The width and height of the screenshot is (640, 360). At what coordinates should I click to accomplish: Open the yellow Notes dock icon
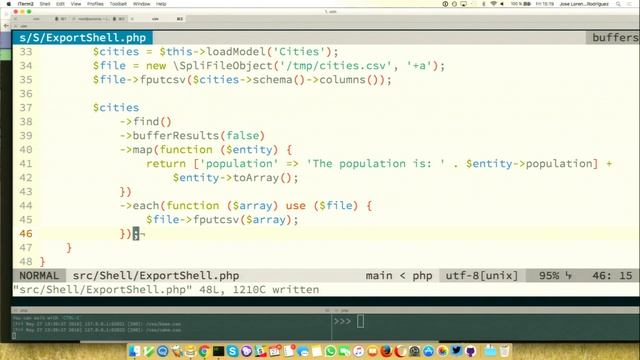[316, 351]
